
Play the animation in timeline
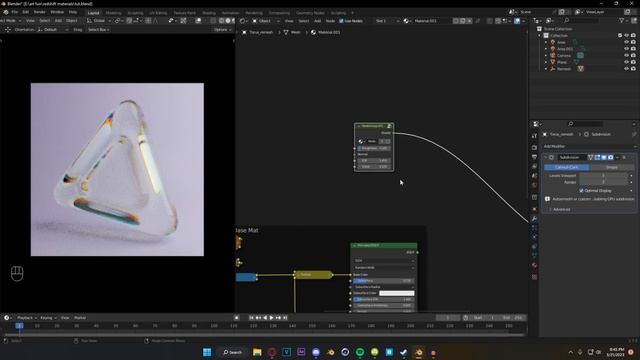pos(271,318)
